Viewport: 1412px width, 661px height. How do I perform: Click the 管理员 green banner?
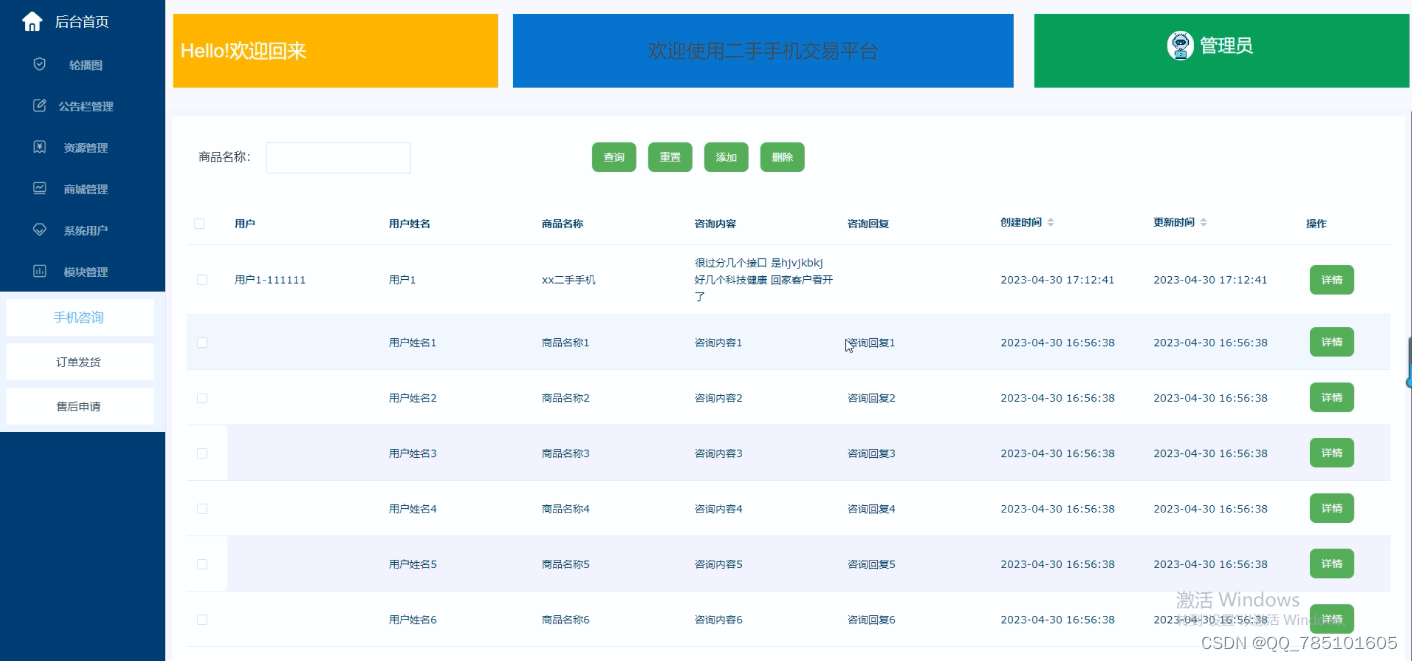click(x=1223, y=51)
